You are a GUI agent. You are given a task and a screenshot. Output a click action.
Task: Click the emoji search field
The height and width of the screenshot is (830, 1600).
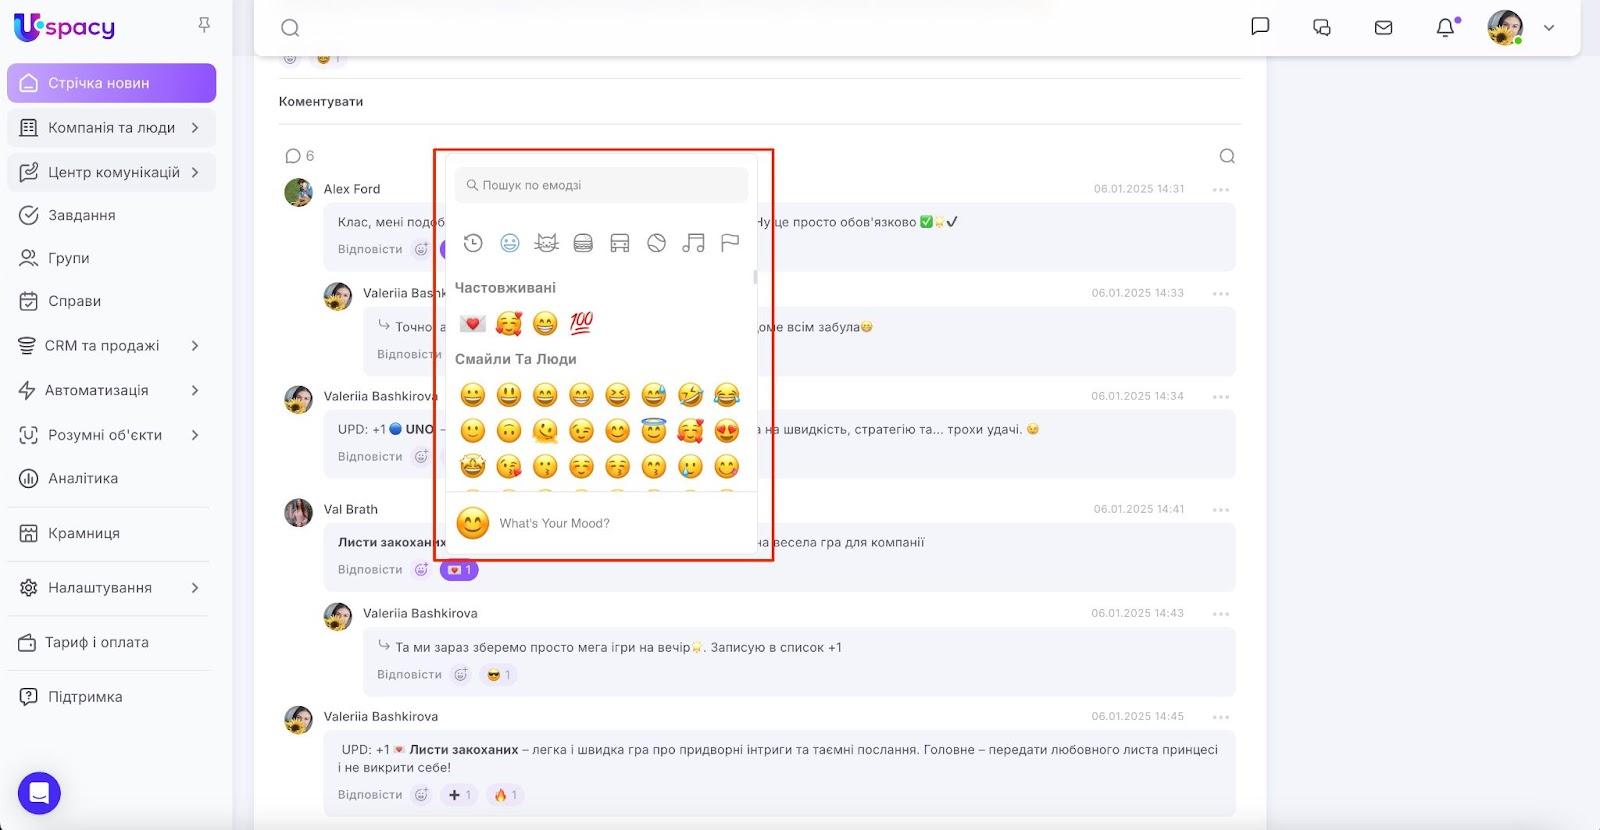[601, 185]
